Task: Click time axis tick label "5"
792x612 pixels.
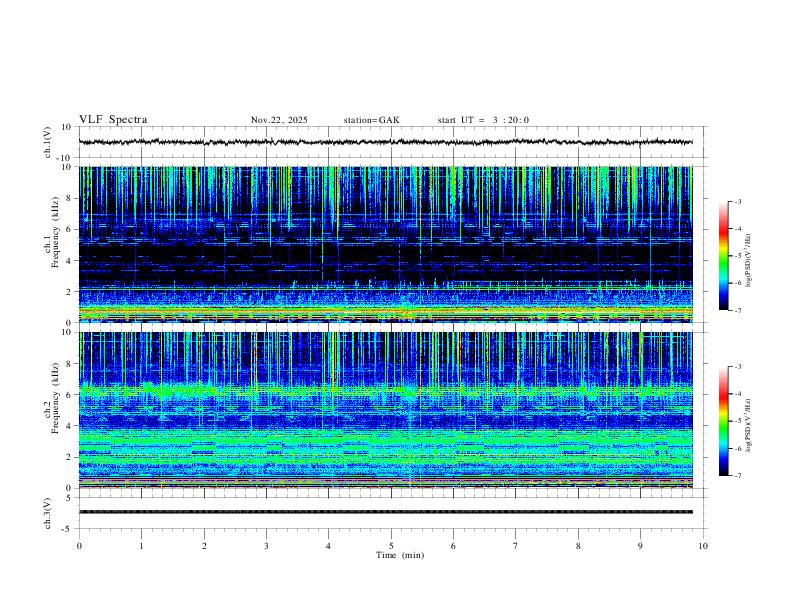Action: click(391, 546)
